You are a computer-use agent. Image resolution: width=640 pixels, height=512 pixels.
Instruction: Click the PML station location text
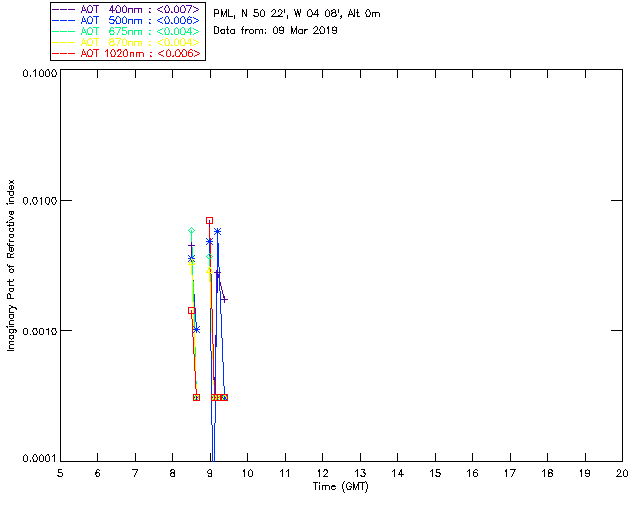click(297, 14)
